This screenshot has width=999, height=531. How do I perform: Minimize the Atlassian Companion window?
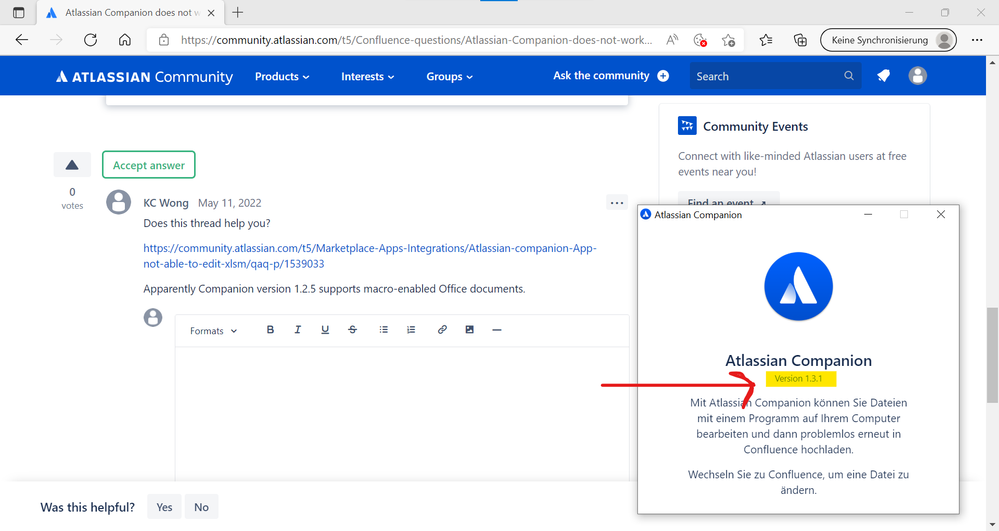[868, 215]
